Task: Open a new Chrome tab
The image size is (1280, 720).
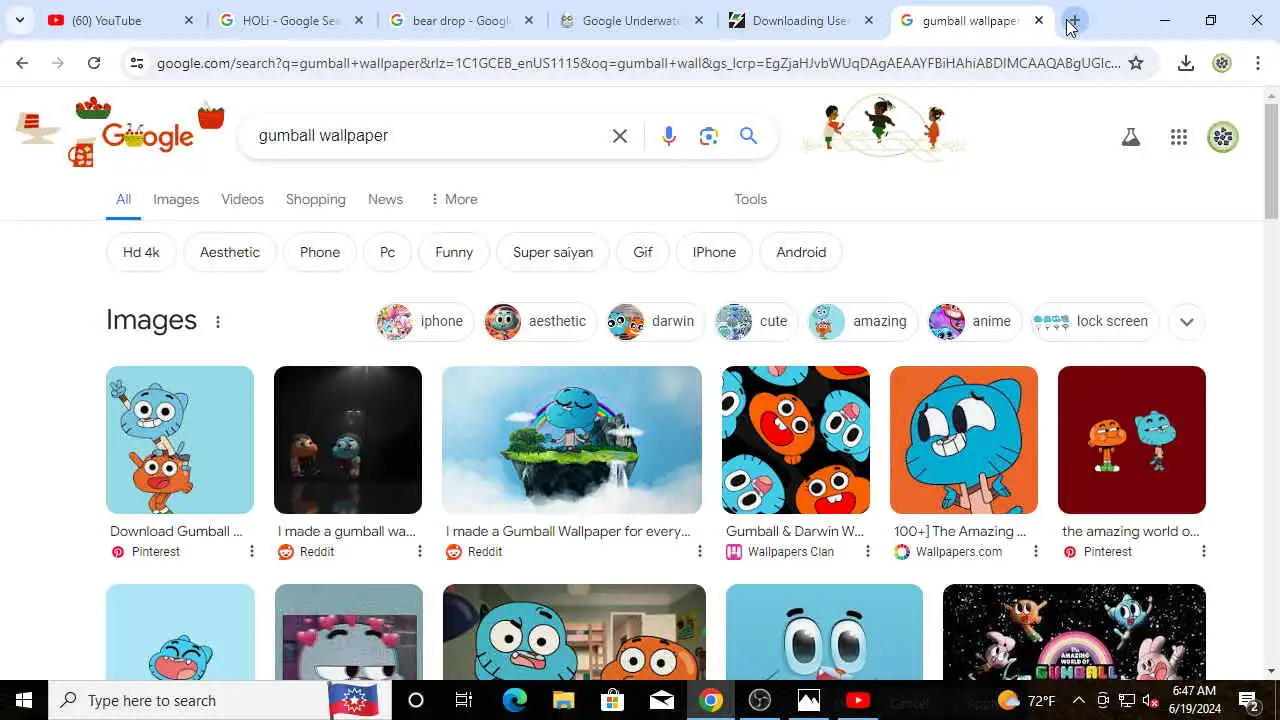Action: pos(1073,20)
